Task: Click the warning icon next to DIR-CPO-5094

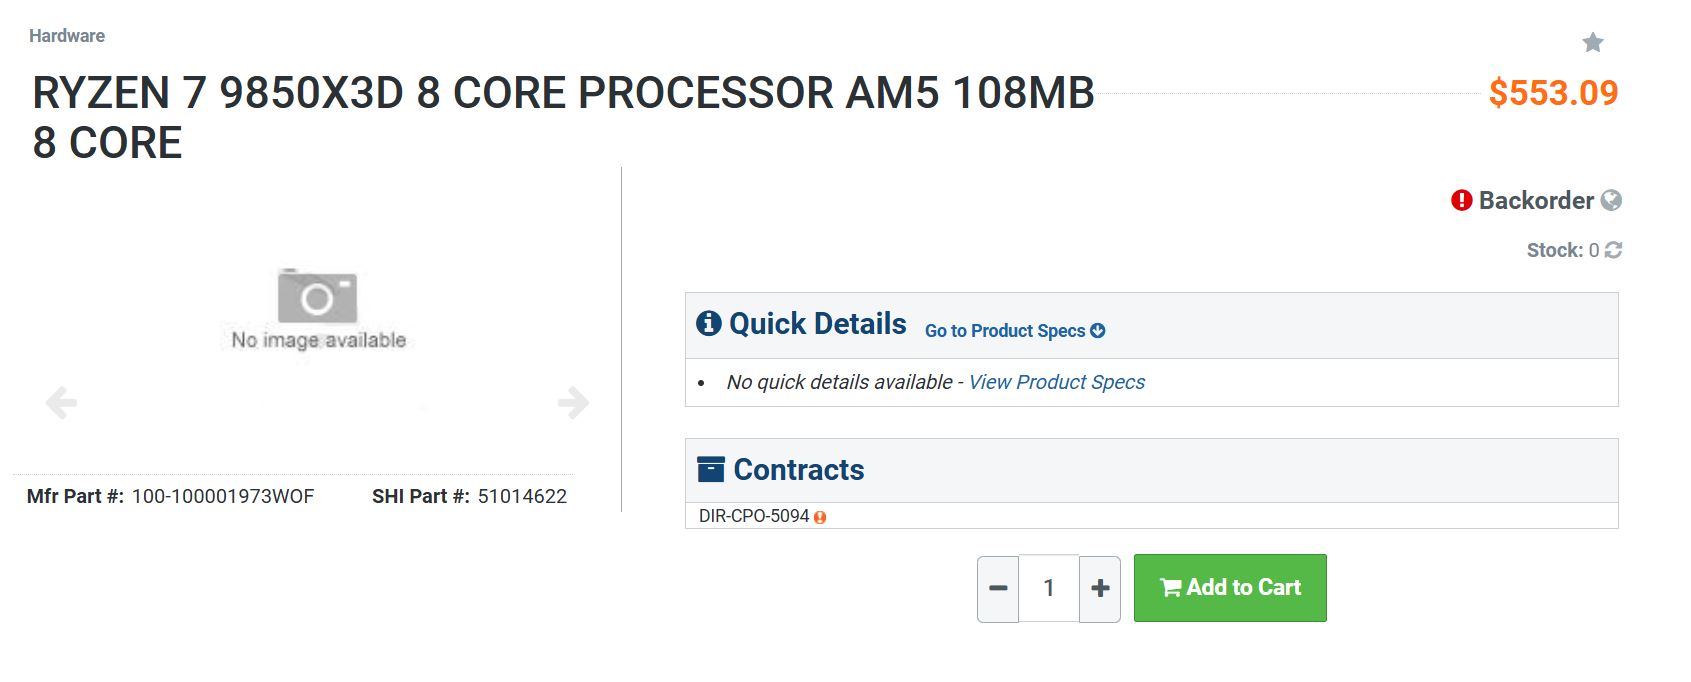Action: click(820, 516)
